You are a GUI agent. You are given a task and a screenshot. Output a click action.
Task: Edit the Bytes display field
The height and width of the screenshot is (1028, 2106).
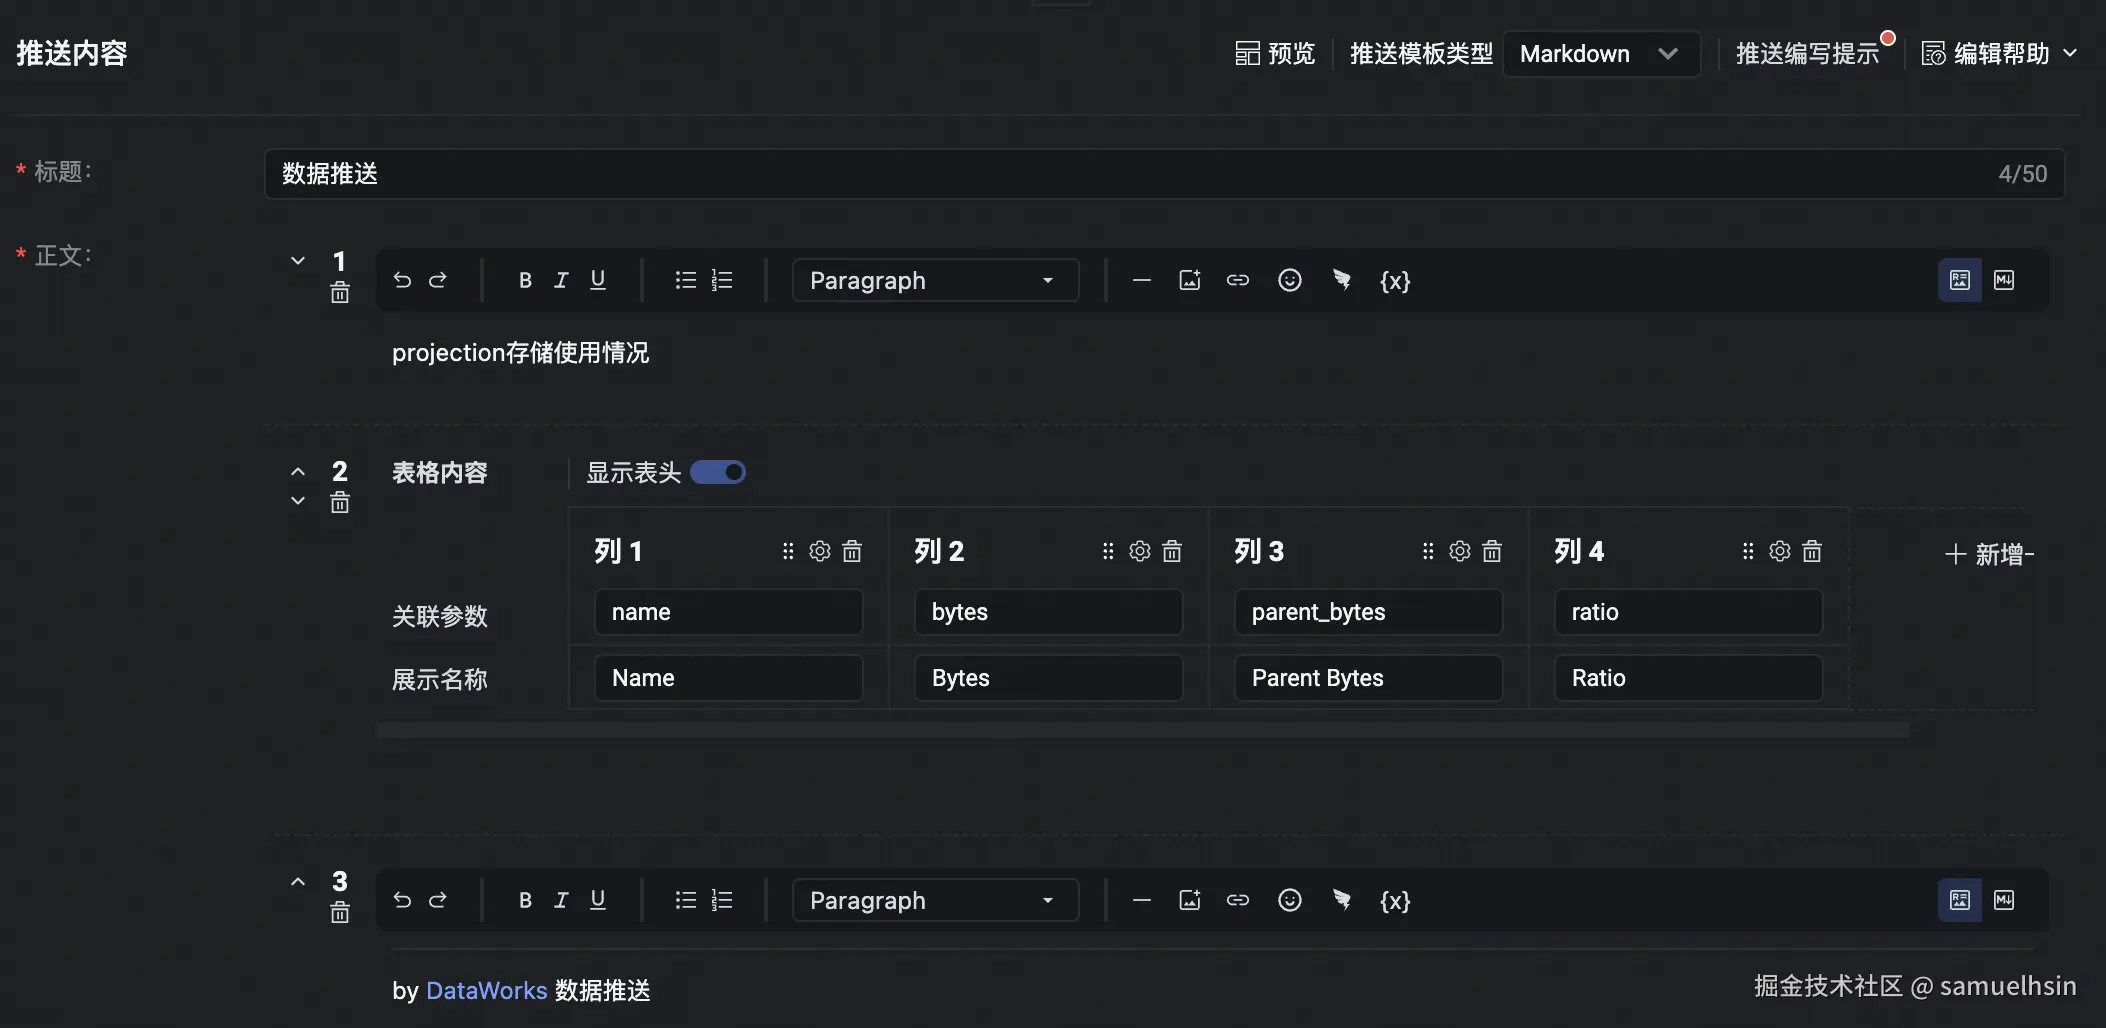coord(1049,678)
